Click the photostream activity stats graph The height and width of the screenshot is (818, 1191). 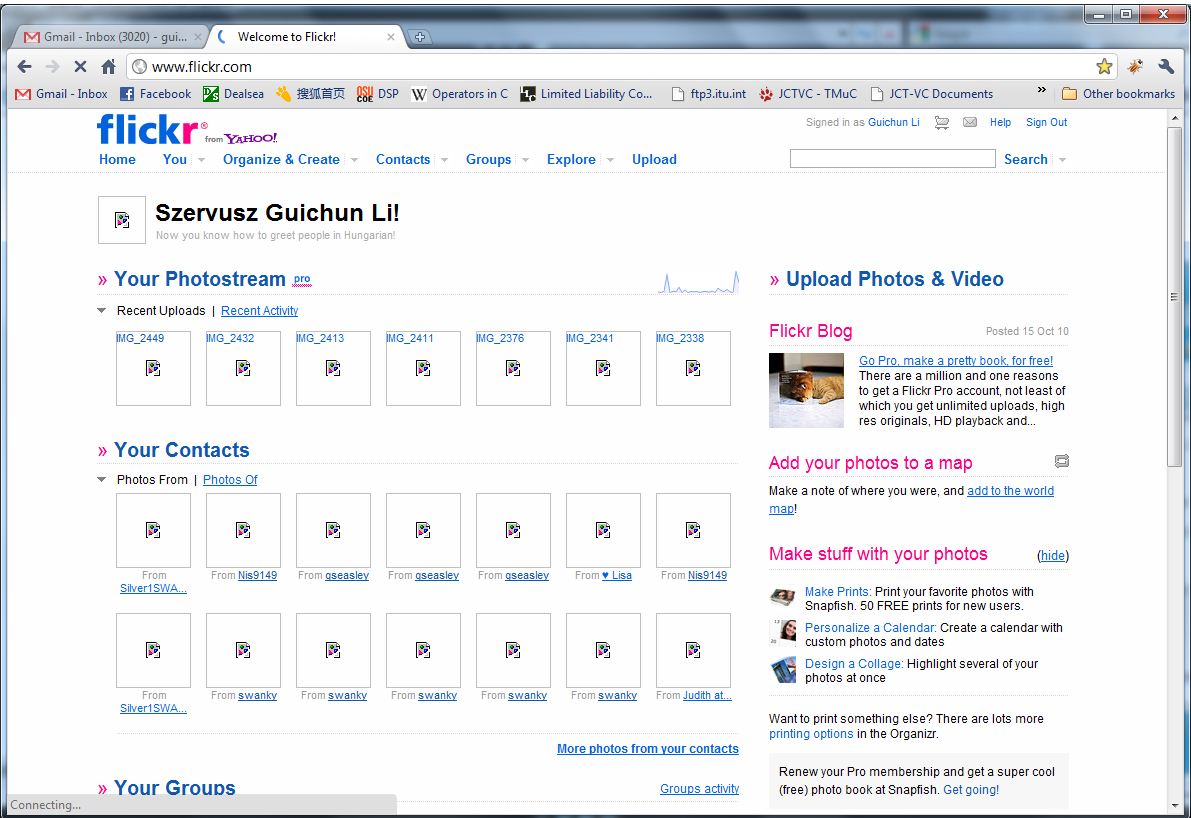pos(698,283)
